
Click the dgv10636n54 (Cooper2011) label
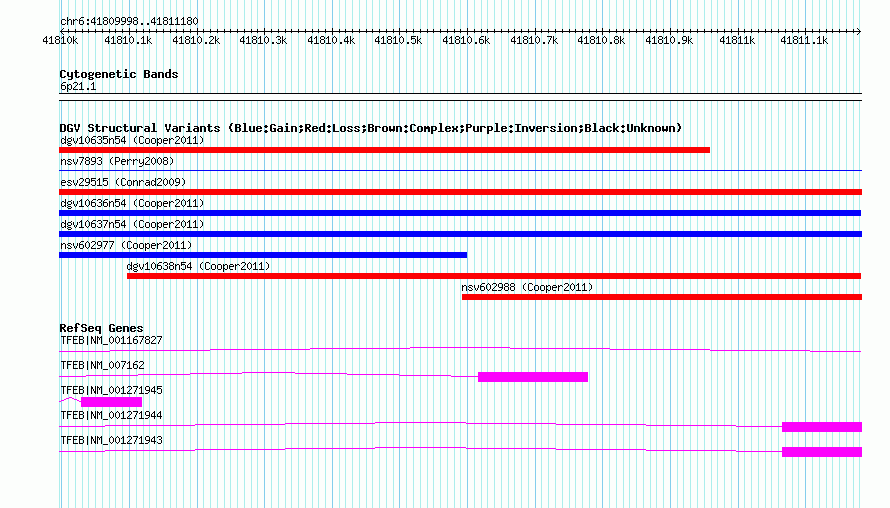pyautogui.click(x=132, y=203)
